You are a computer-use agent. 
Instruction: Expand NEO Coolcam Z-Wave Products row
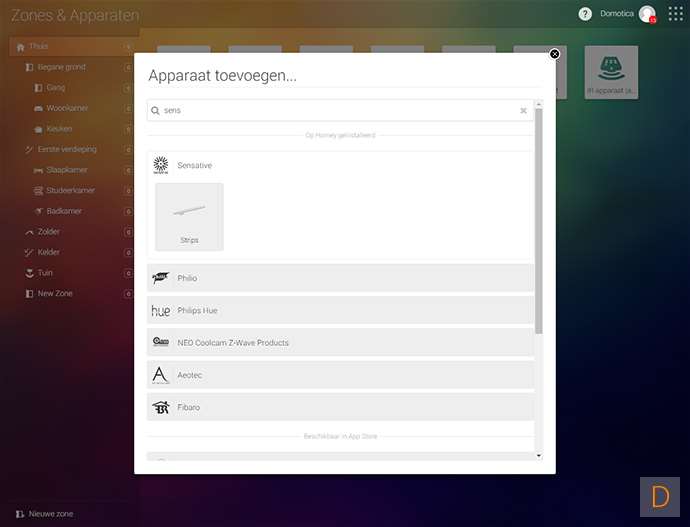[340, 342]
